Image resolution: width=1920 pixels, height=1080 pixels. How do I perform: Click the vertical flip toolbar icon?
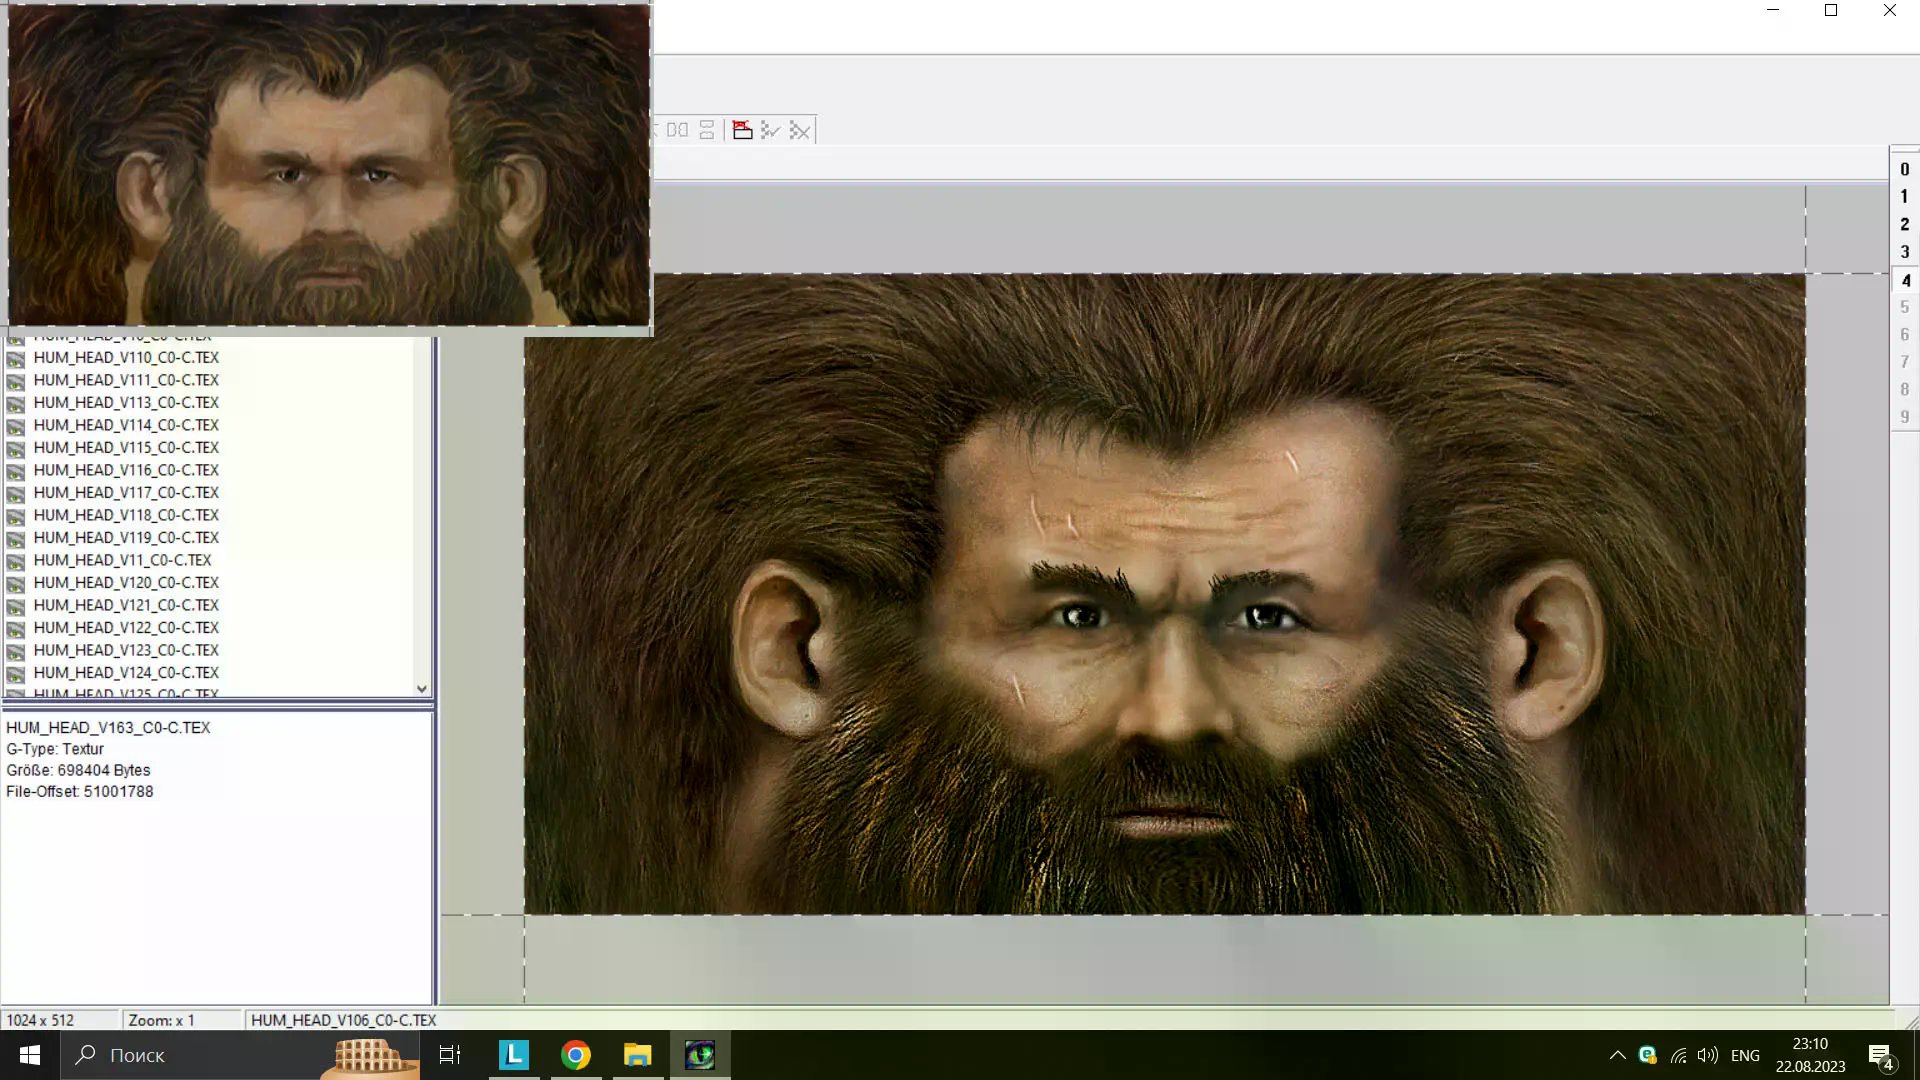(707, 130)
